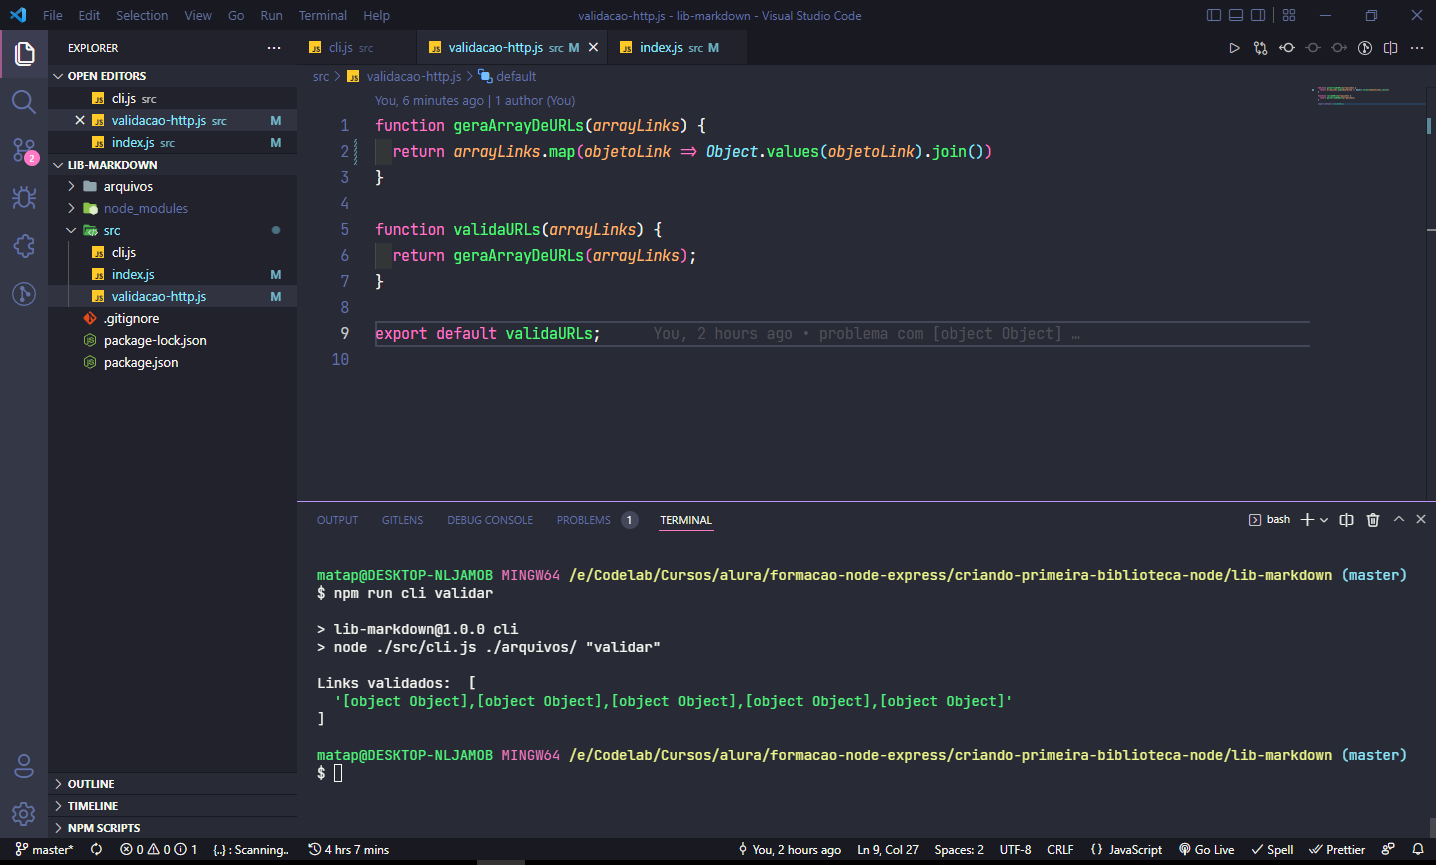Open the File menu
Image resolution: width=1436 pixels, height=865 pixels.
tap(53, 15)
